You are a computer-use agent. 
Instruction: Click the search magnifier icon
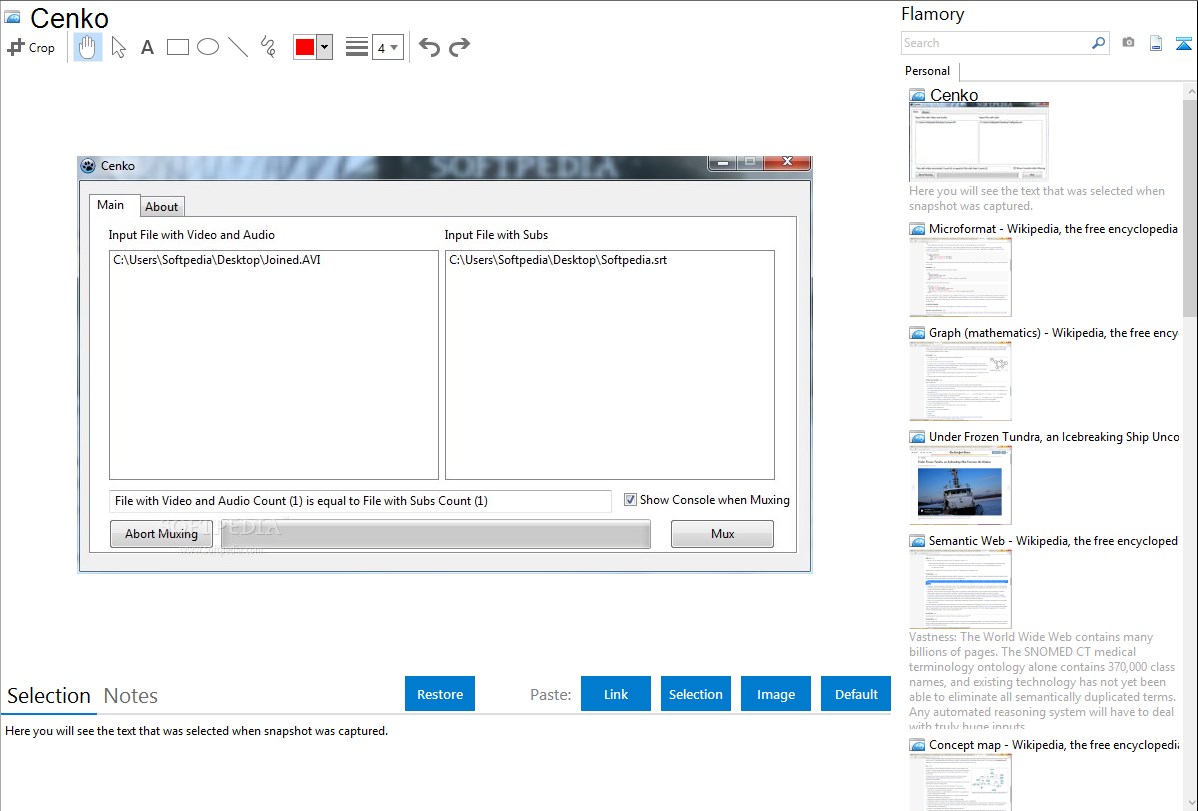pos(1099,43)
